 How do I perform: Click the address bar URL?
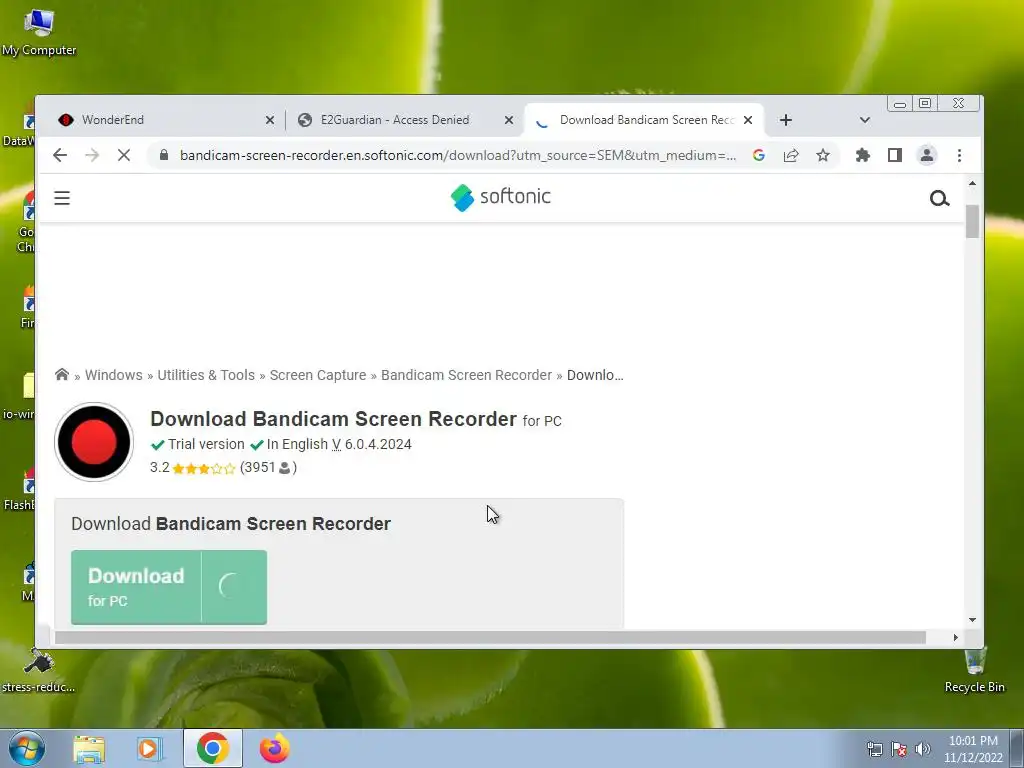coord(457,155)
